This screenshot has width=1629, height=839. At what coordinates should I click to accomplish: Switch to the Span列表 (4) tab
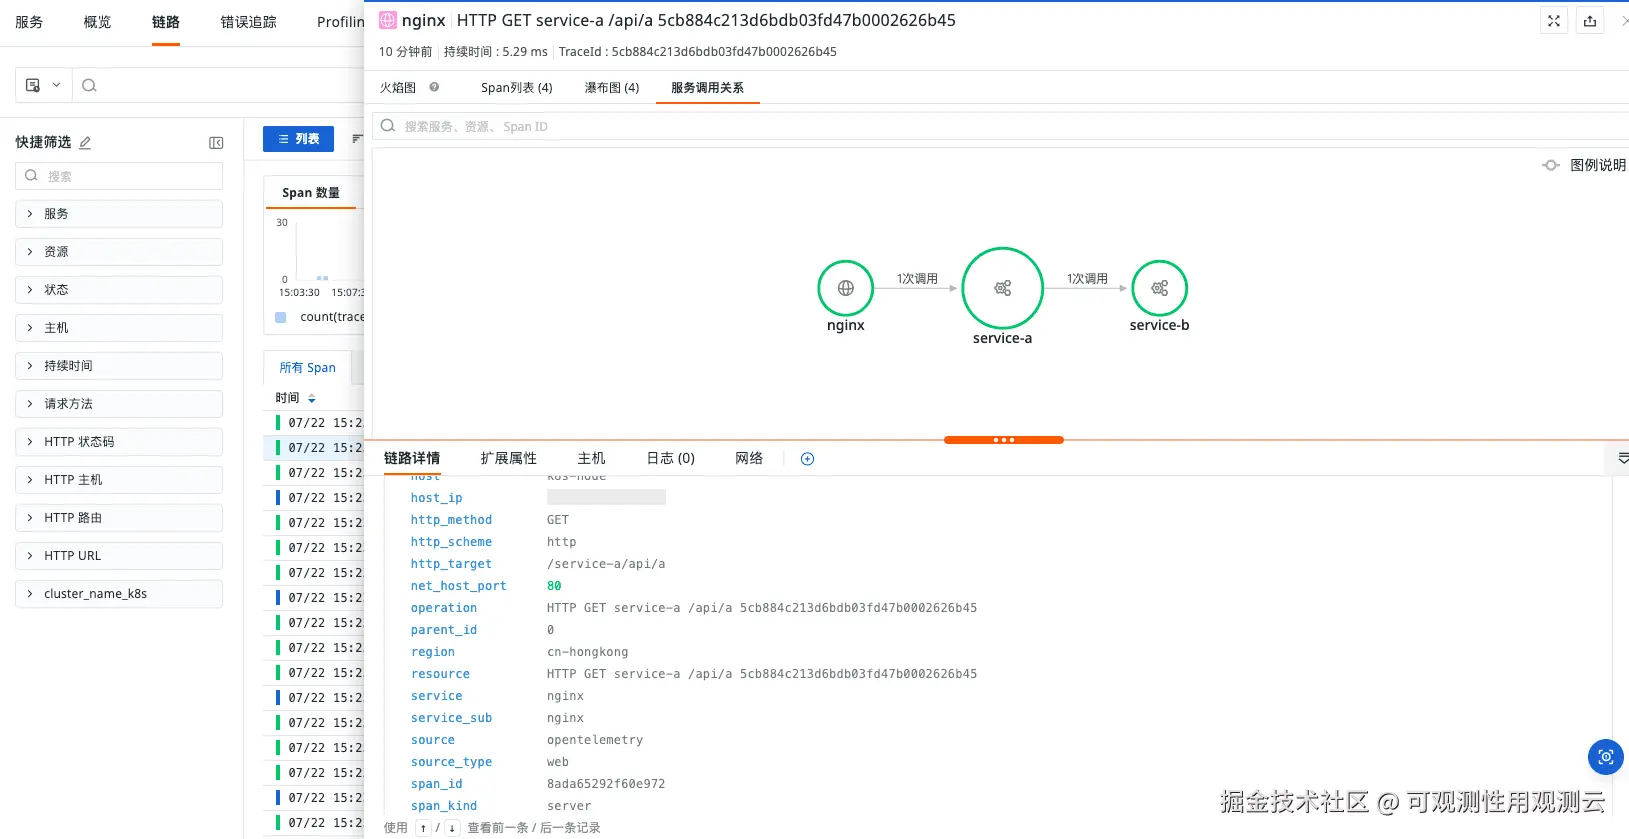point(517,88)
